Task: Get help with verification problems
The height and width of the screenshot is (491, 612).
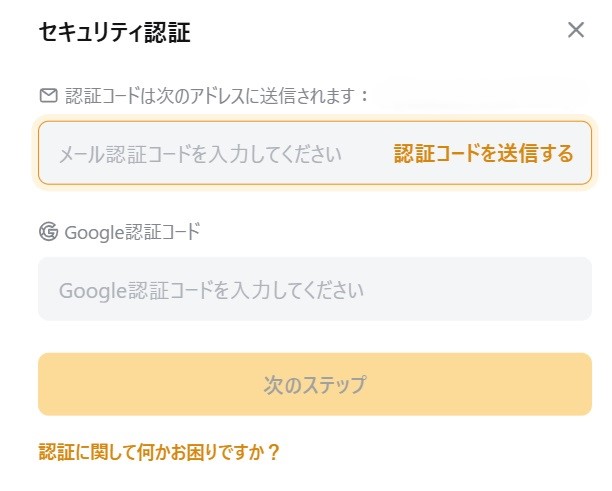Action: (159, 452)
